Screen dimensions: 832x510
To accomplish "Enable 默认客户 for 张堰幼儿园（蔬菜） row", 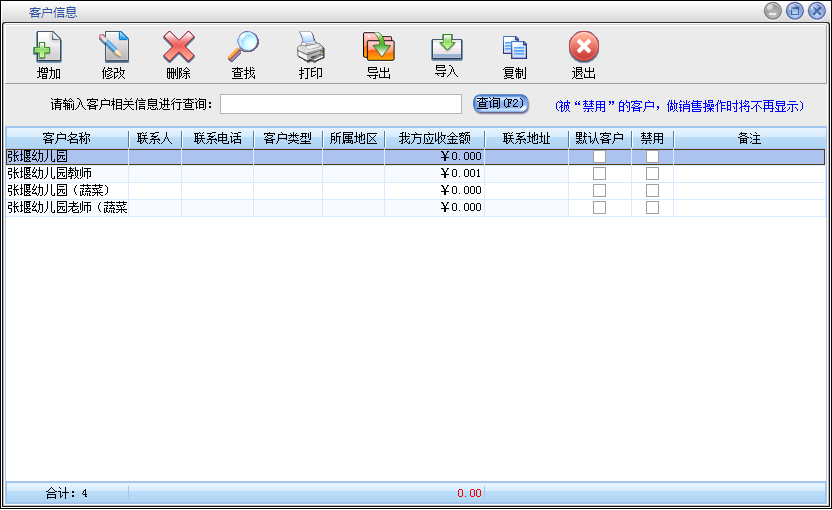I will click(x=599, y=191).
